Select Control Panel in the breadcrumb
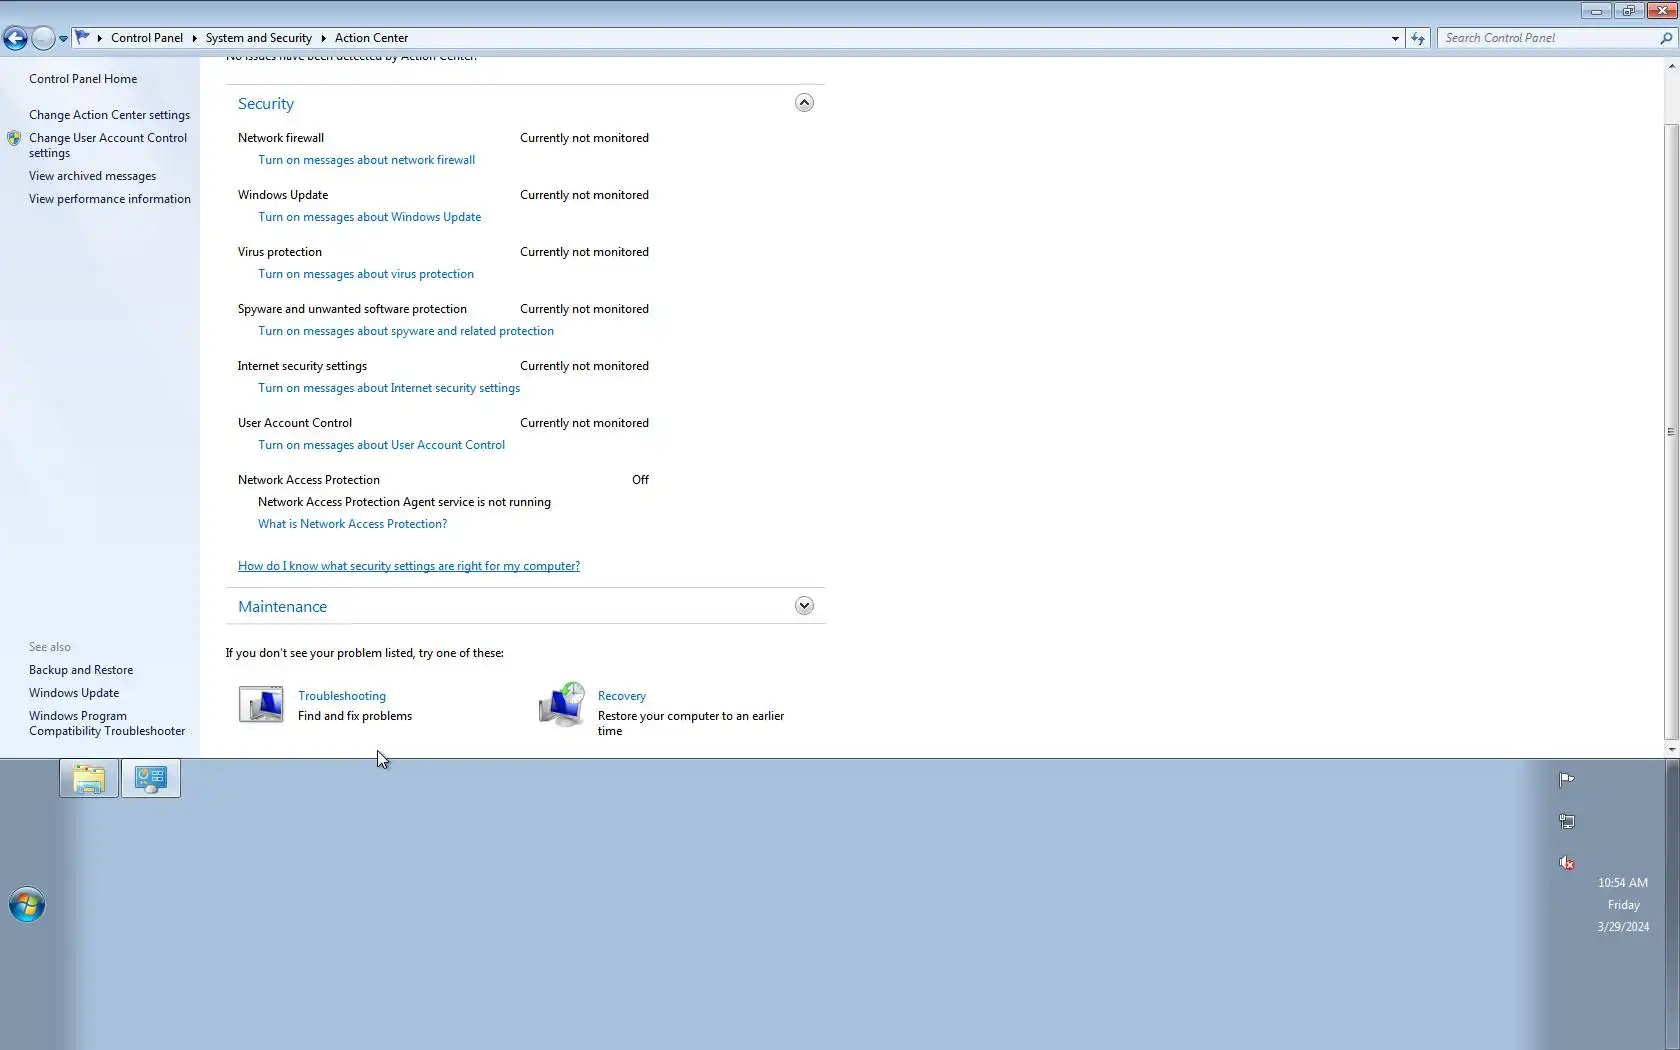 (x=147, y=38)
